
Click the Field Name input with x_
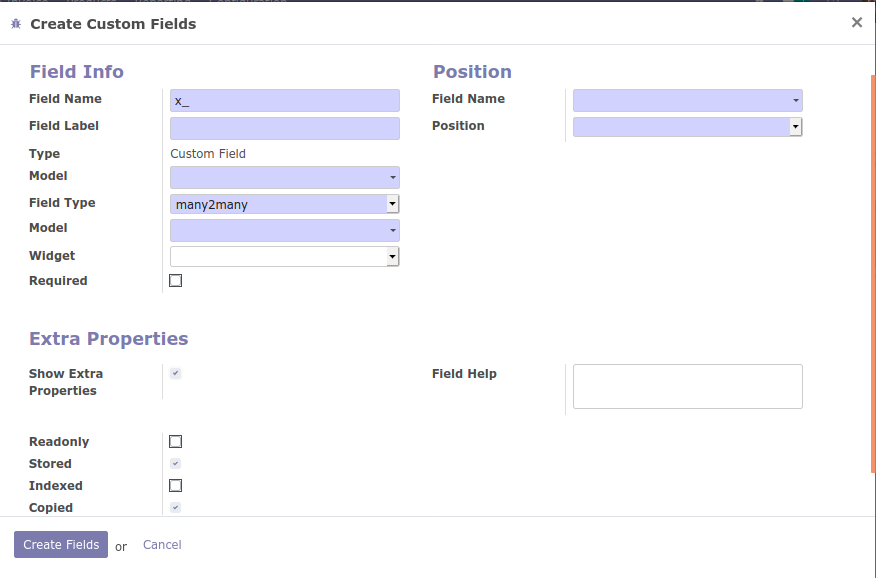285,100
